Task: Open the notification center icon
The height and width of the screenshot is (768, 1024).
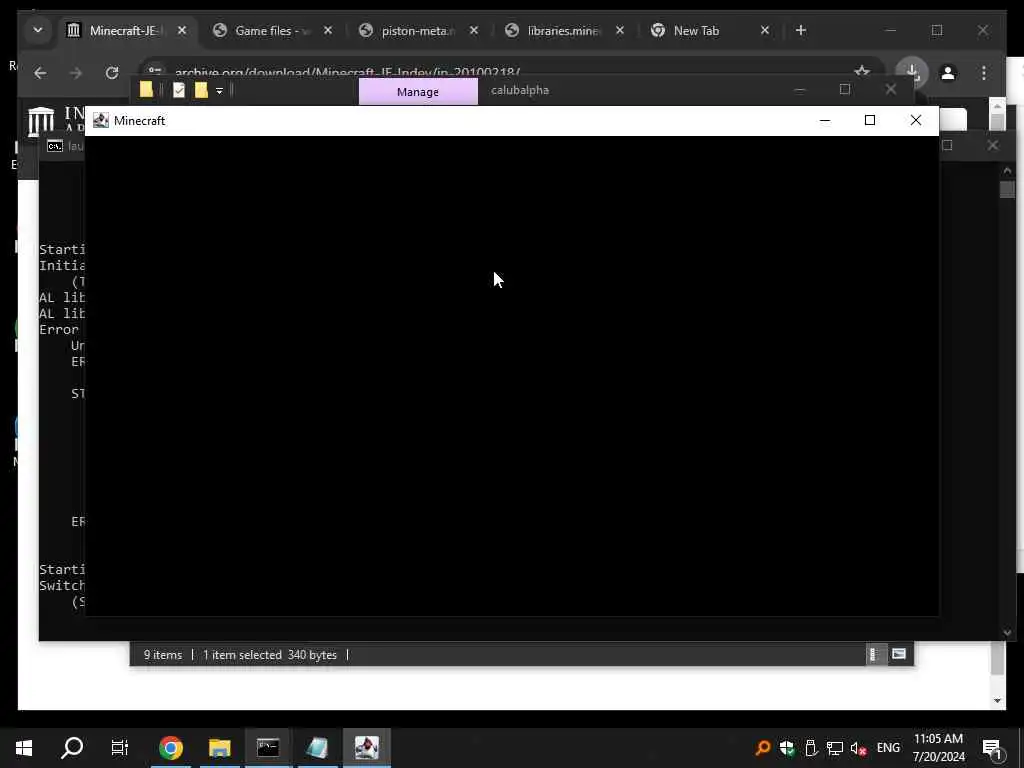Action: click(992, 748)
